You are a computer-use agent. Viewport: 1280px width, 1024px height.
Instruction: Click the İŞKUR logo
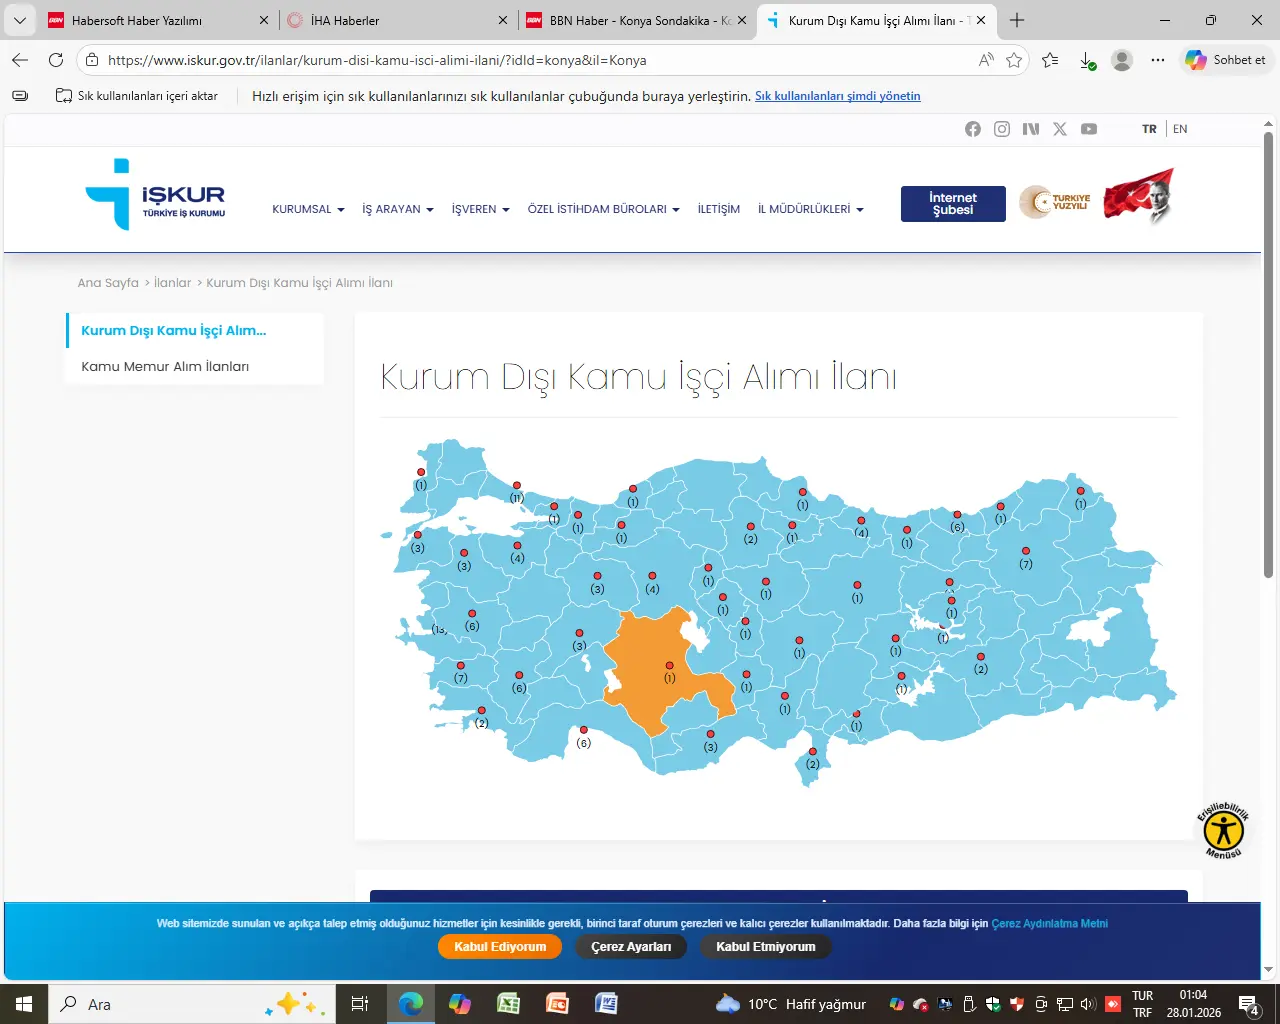tap(156, 195)
